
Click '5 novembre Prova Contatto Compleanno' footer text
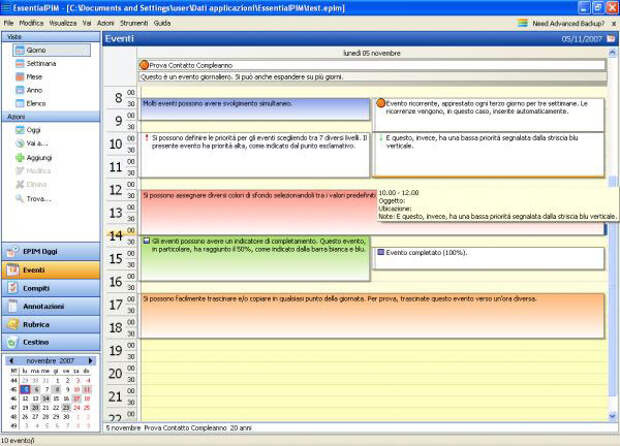click(178, 428)
